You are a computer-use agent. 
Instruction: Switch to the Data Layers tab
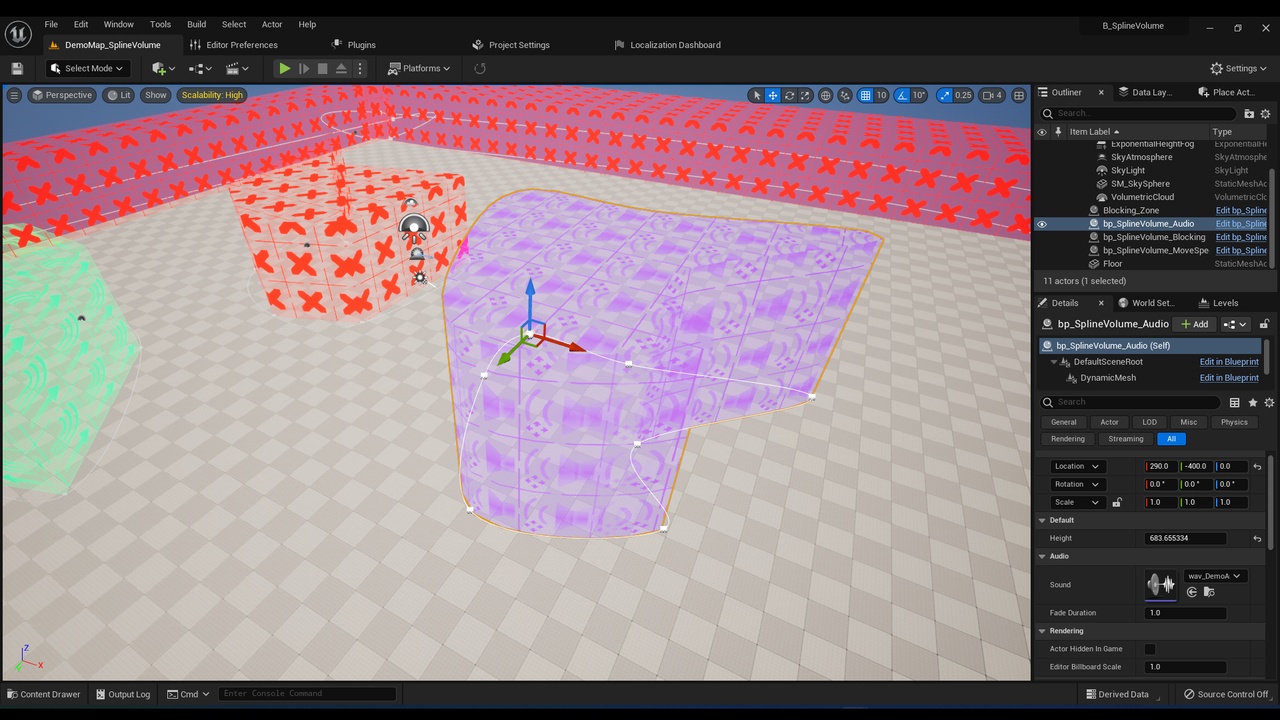click(x=1151, y=92)
